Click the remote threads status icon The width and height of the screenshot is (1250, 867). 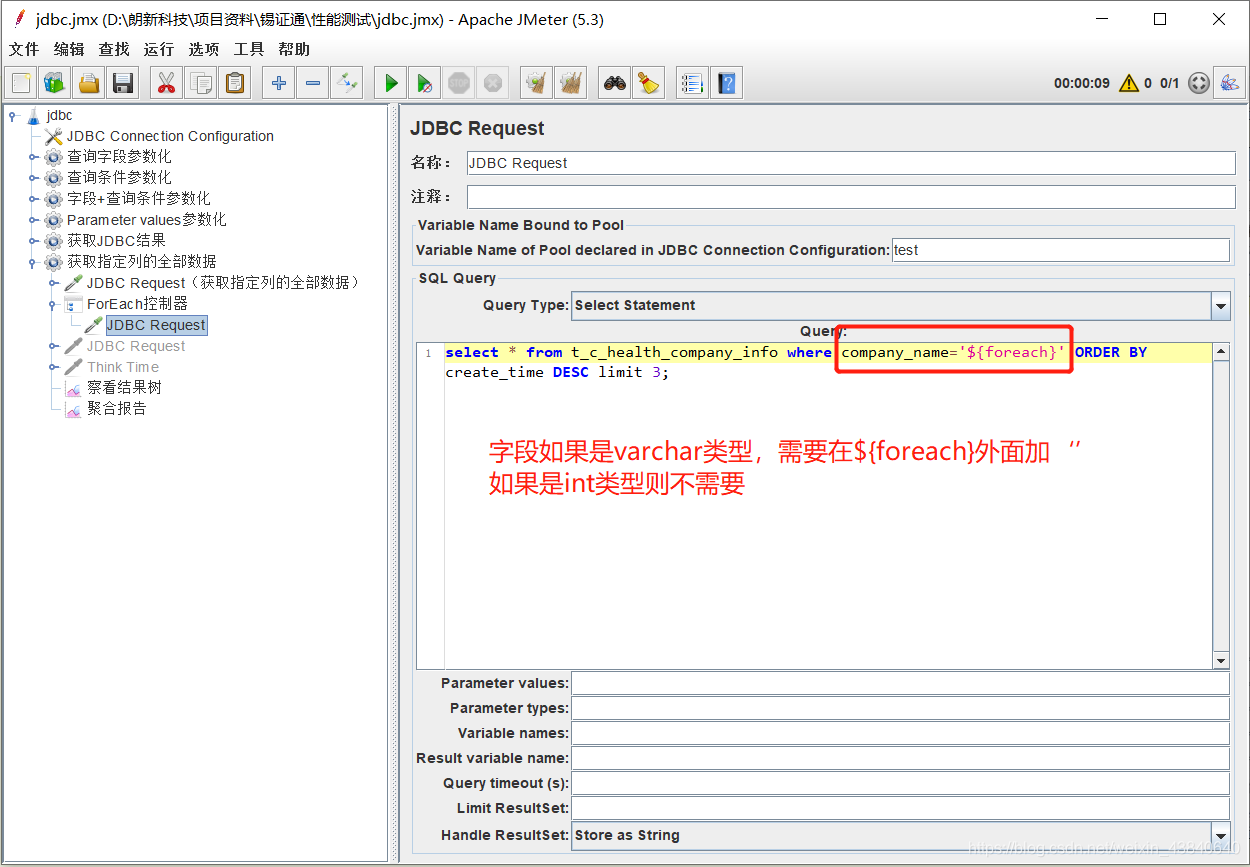tap(1199, 83)
